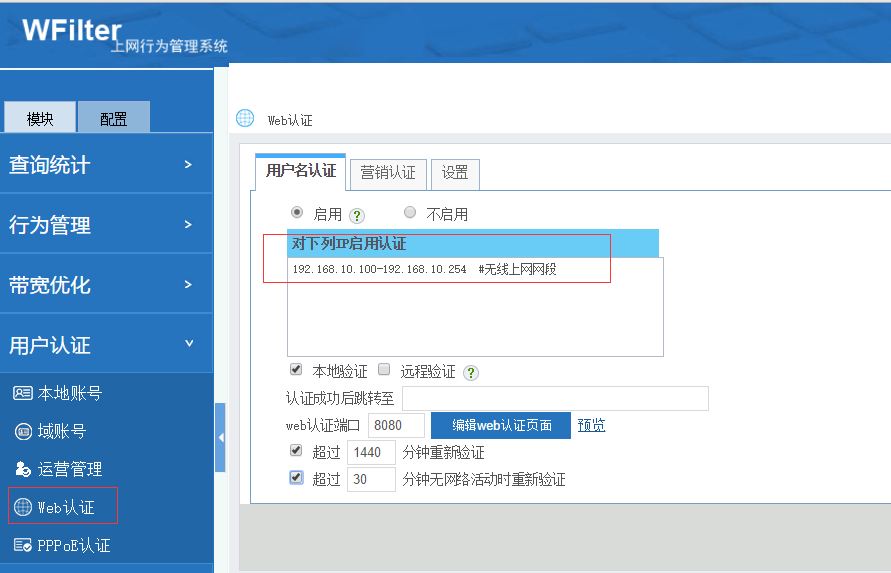Toggle the 本地验证 checkbox
The height and width of the screenshot is (573, 891).
pos(296,370)
